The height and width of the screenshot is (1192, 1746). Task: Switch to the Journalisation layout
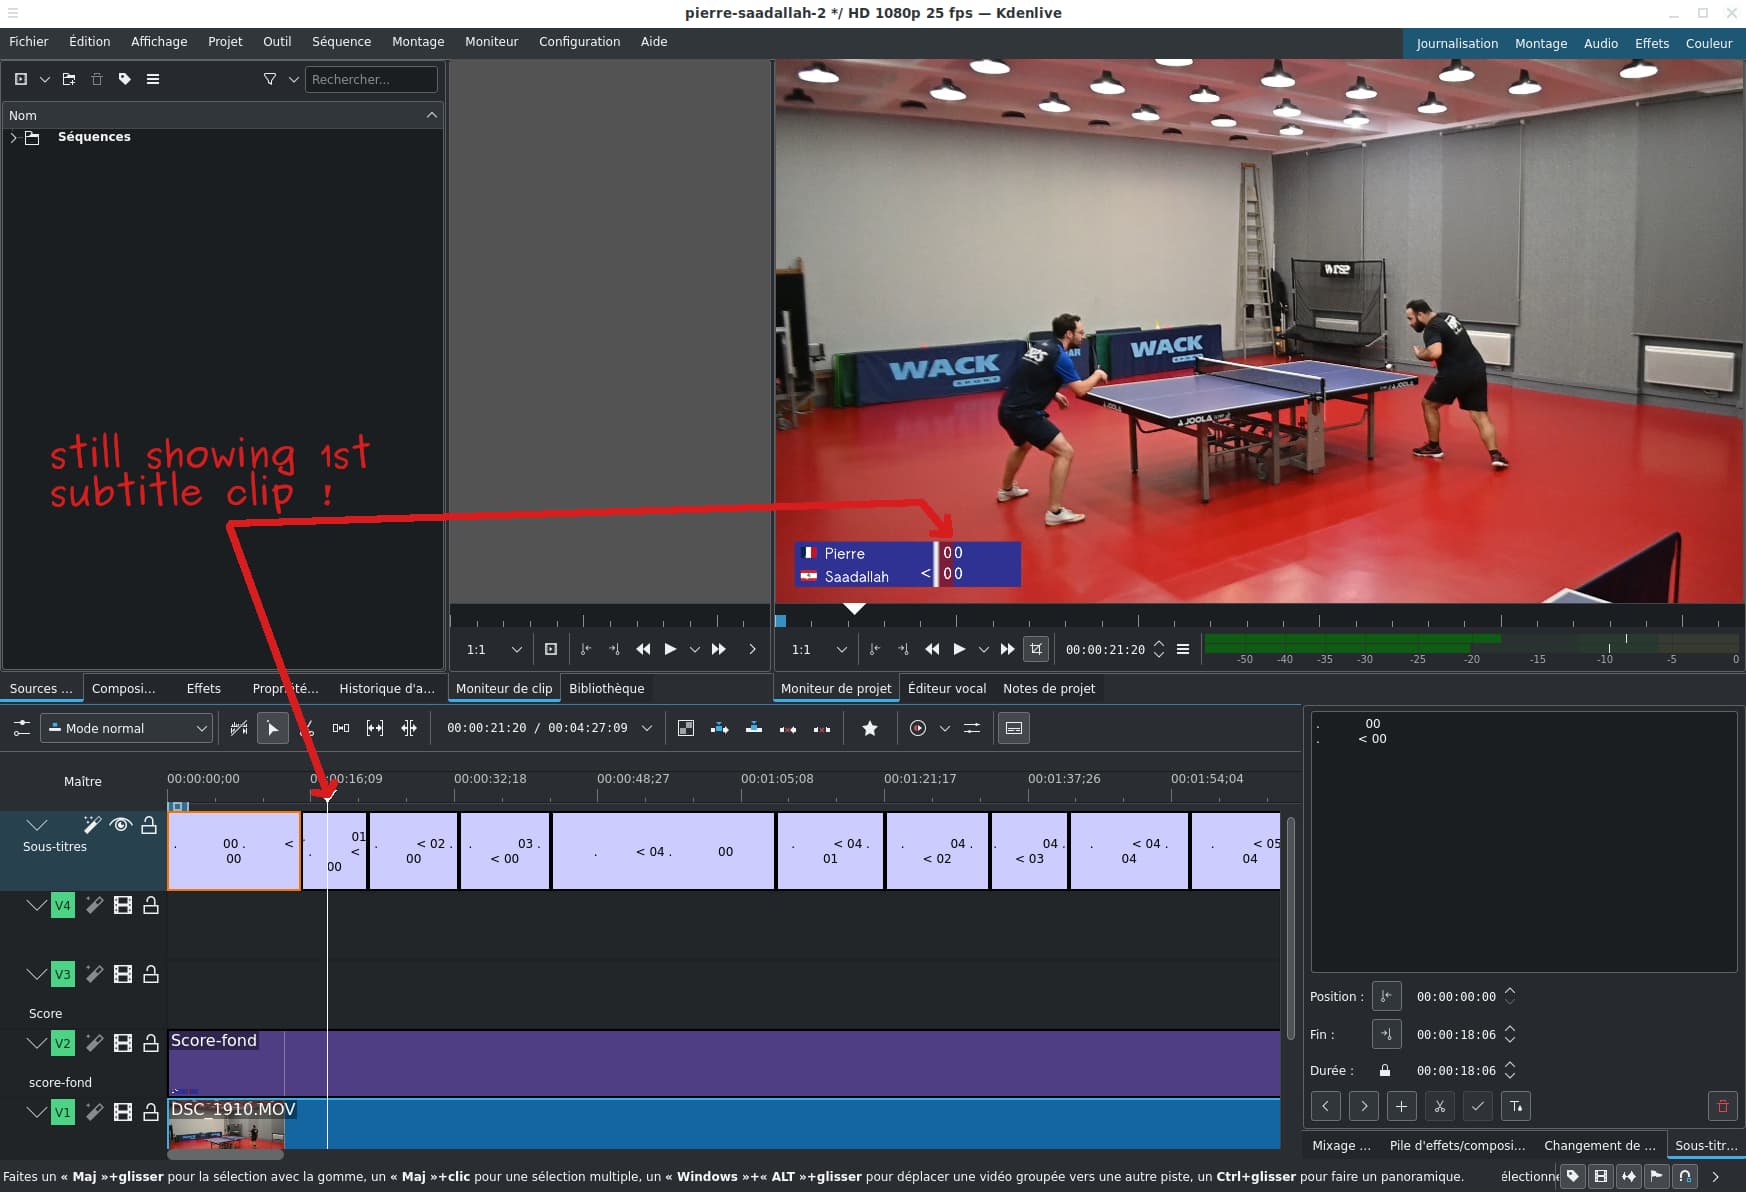(x=1457, y=44)
